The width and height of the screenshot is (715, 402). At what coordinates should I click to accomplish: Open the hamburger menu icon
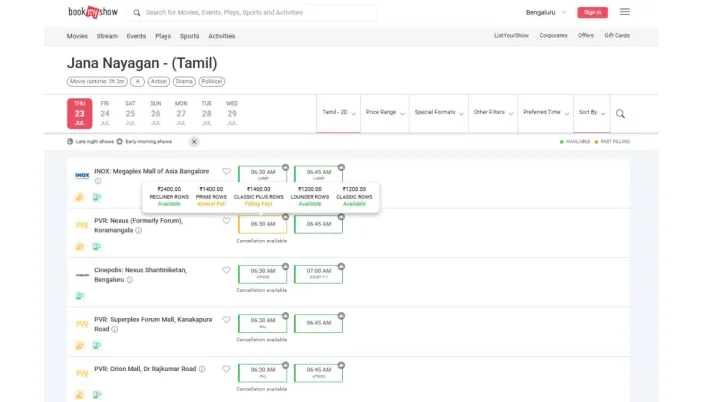(625, 12)
